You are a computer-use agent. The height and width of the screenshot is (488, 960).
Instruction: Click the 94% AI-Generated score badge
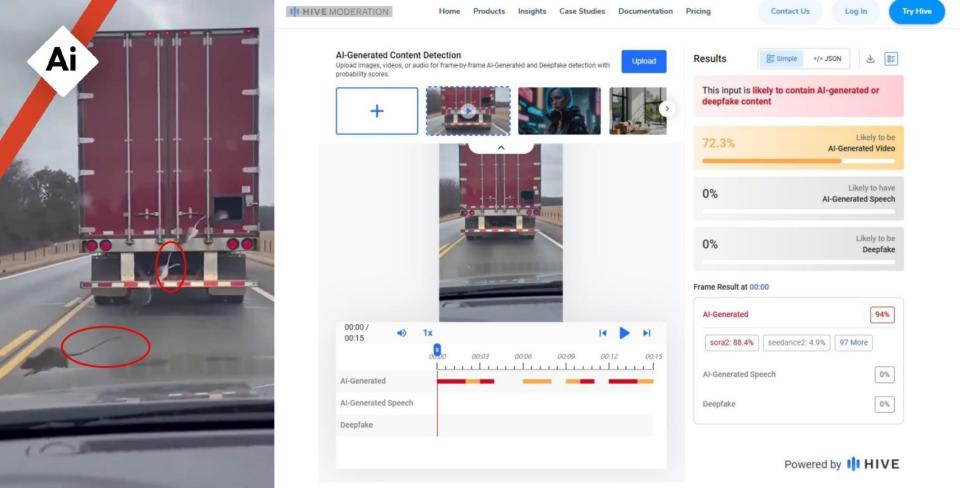tap(882, 315)
